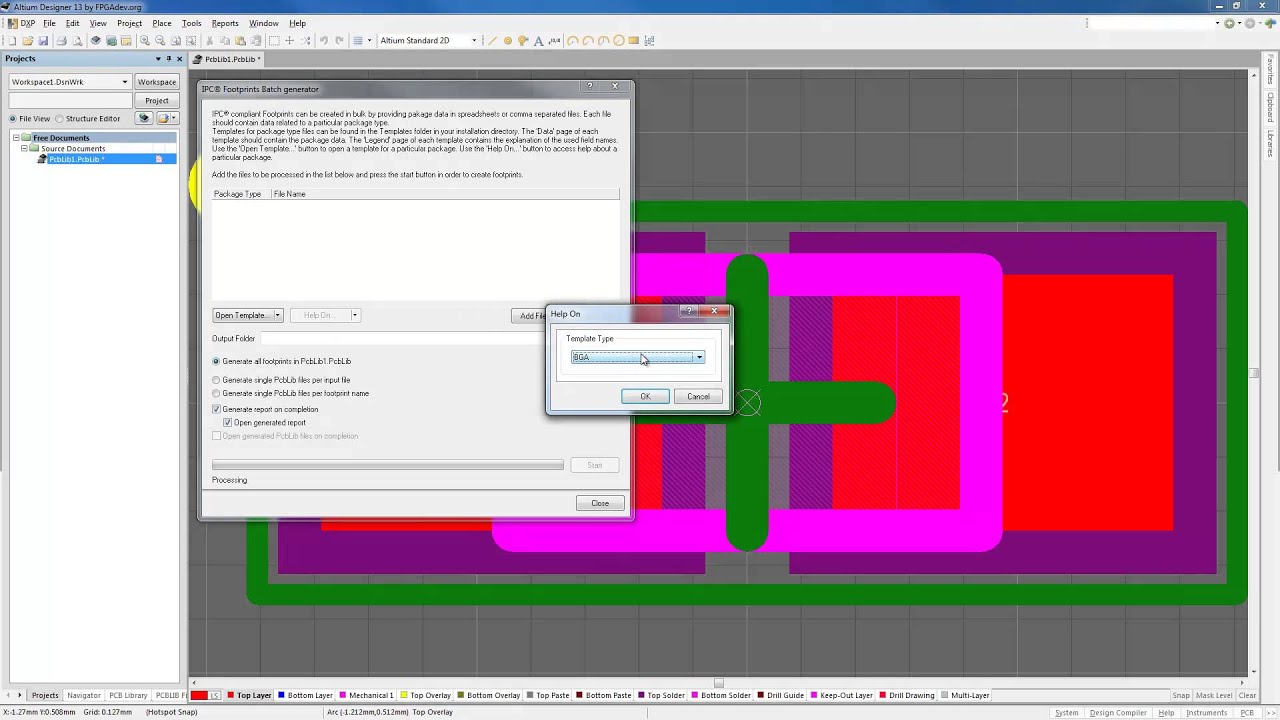Select the Place Line tool icon
The width and height of the screenshot is (1280, 720).
click(x=492, y=41)
